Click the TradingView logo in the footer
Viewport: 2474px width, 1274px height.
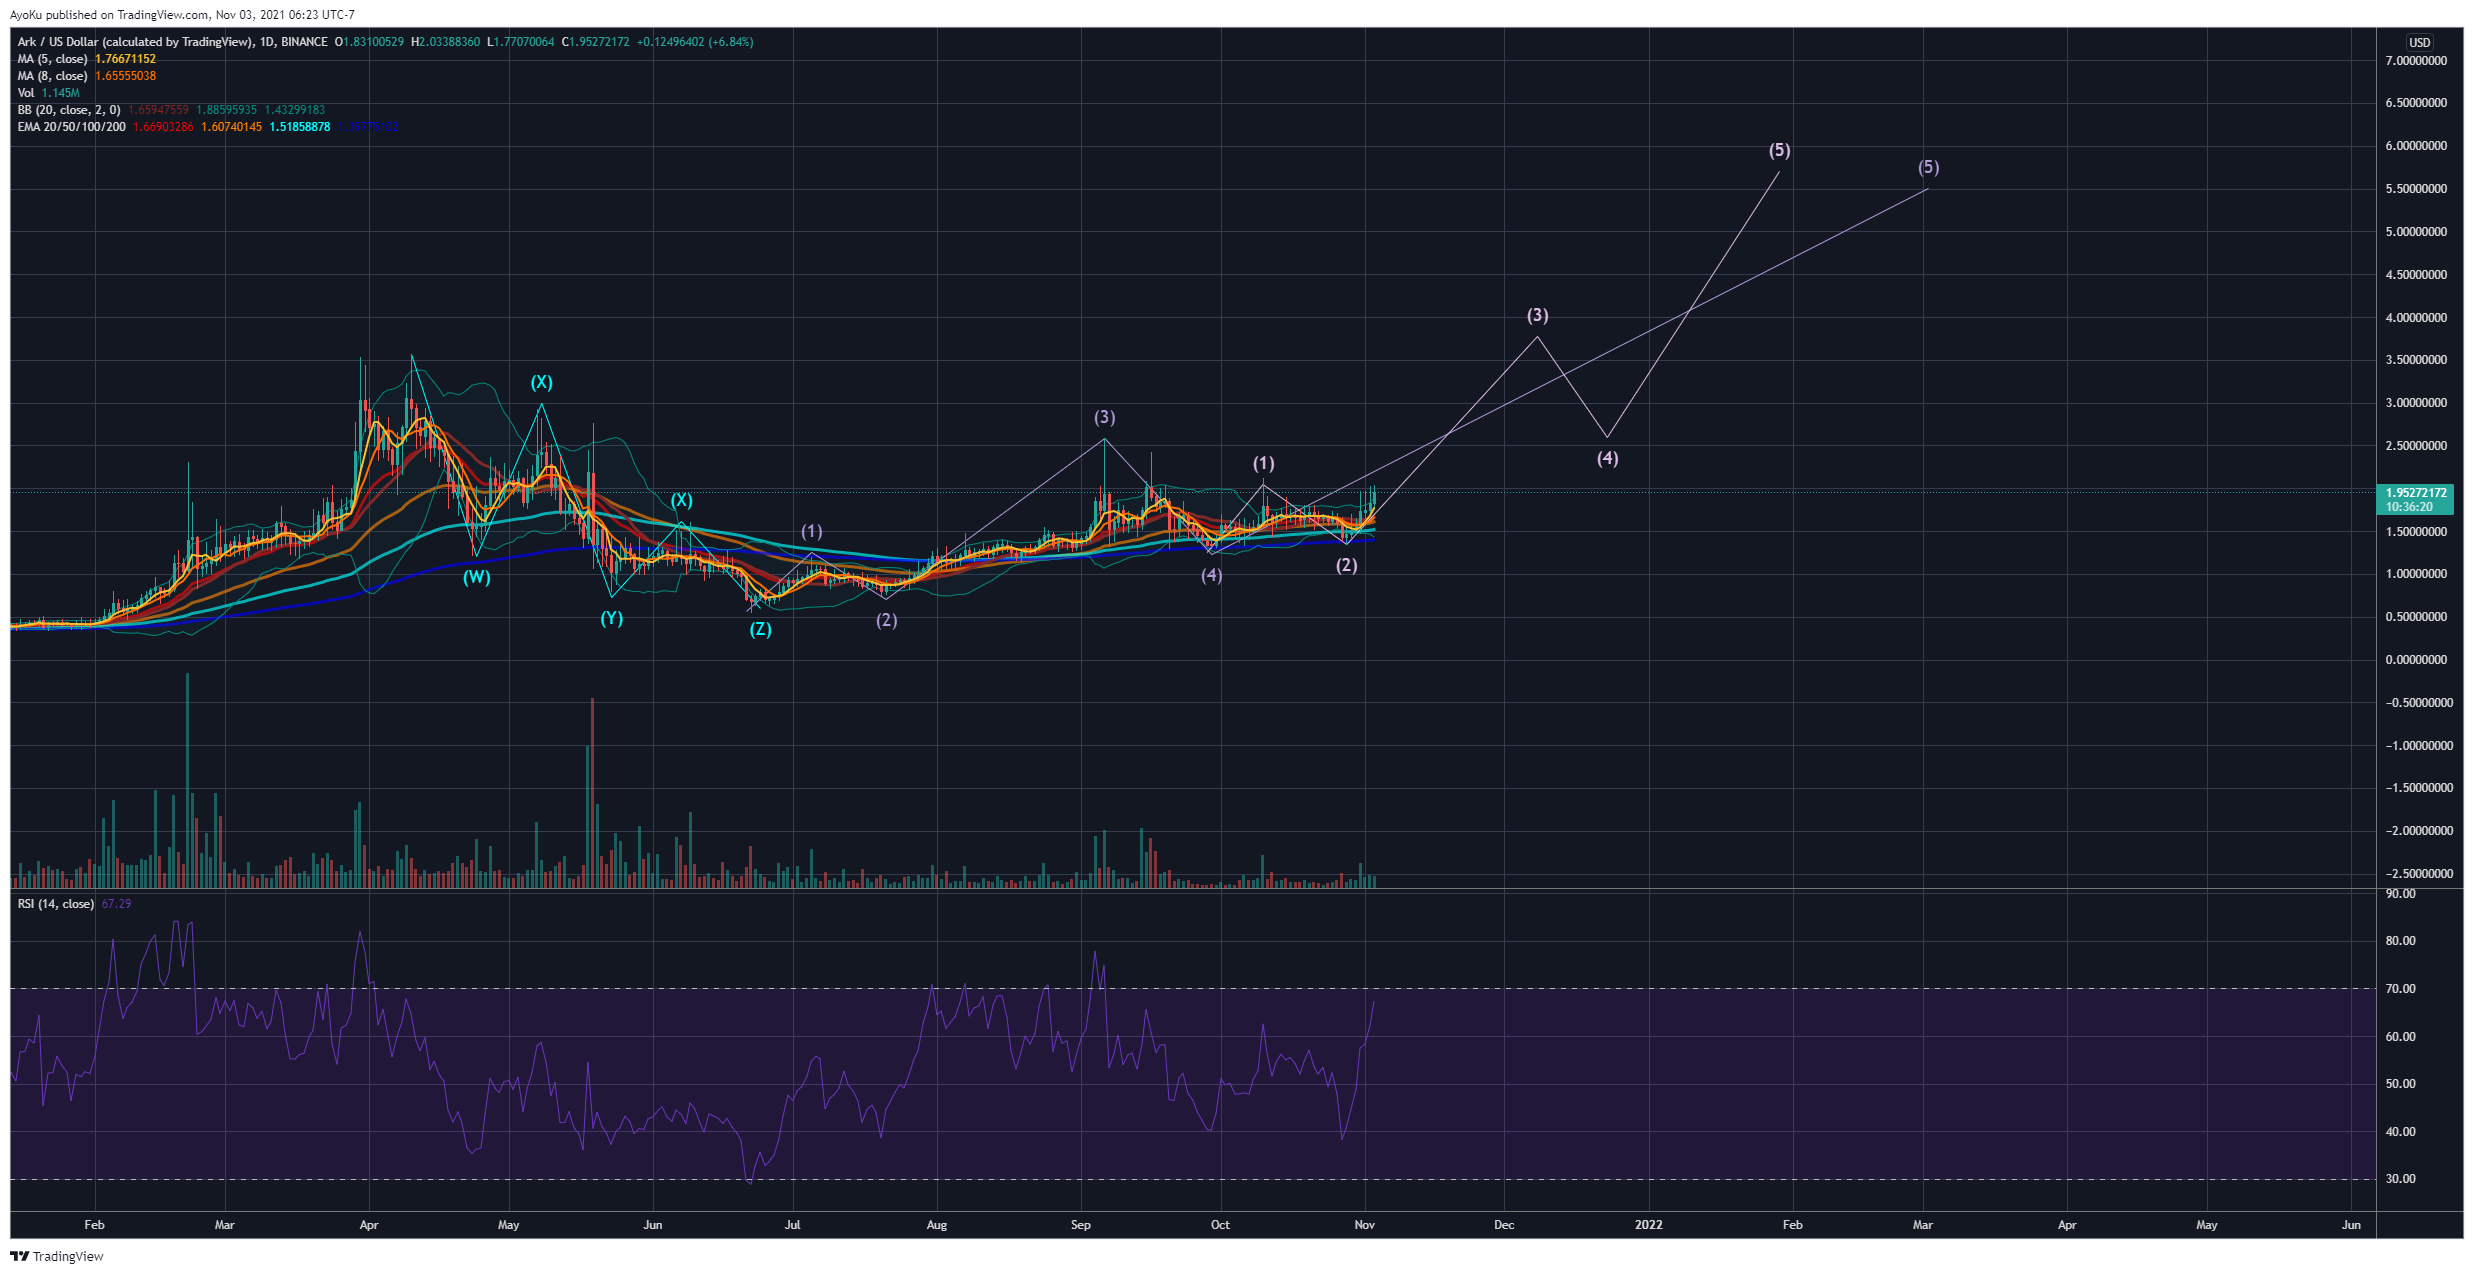[x=57, y=1256]
